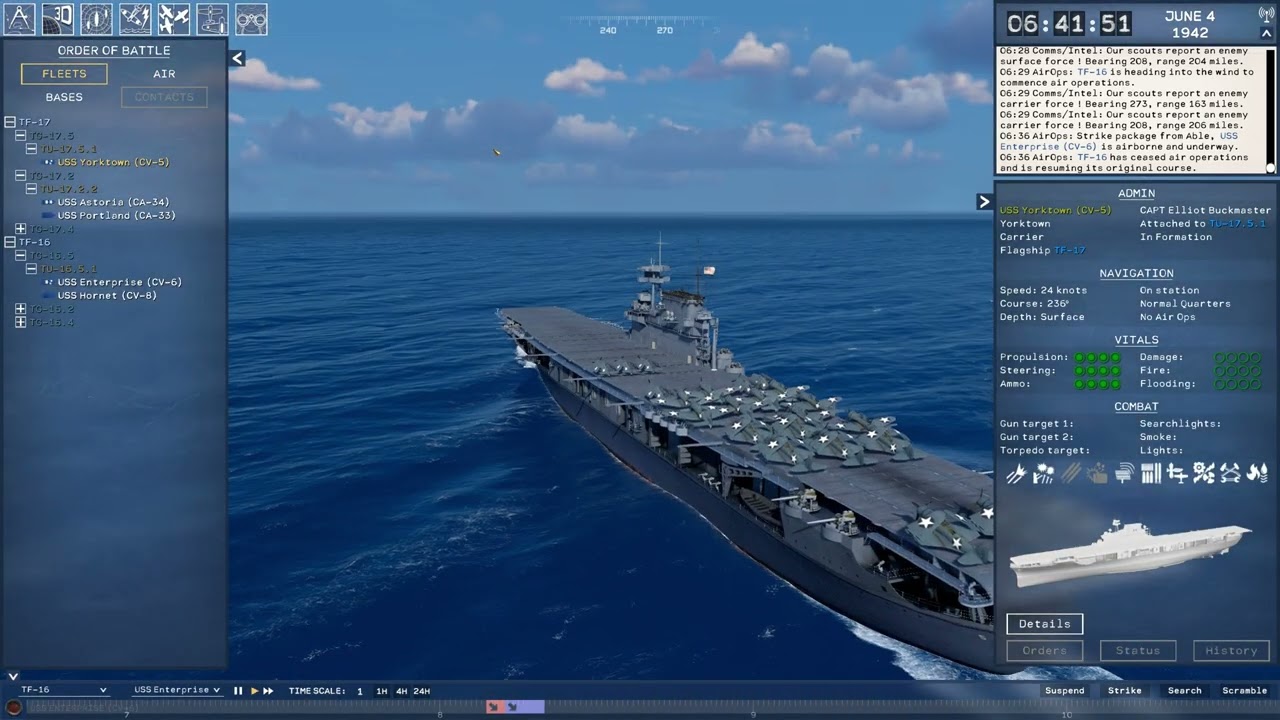Click the white ship model thumbnail
This screenshot has width=1280, height=720.
tap(1130, 551)
